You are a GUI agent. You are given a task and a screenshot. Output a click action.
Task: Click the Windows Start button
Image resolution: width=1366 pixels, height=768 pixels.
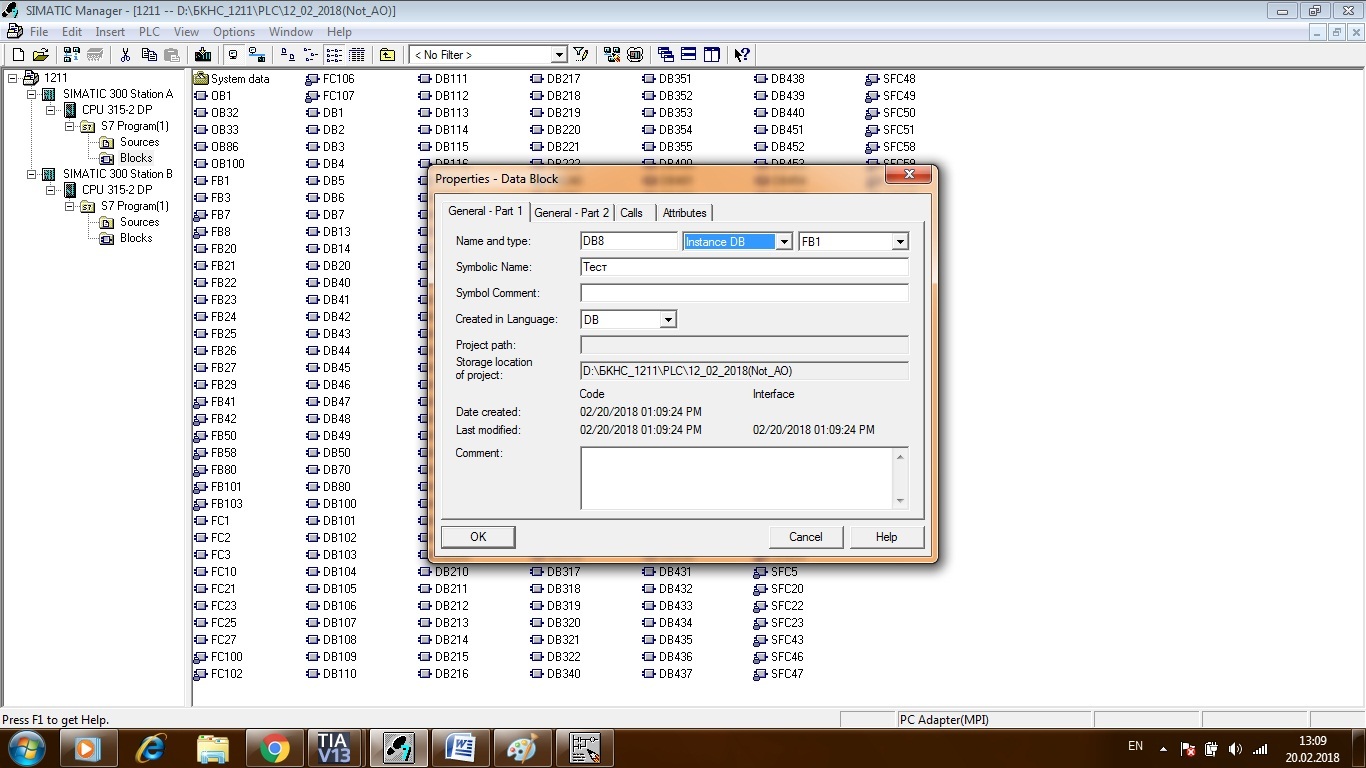27,748
